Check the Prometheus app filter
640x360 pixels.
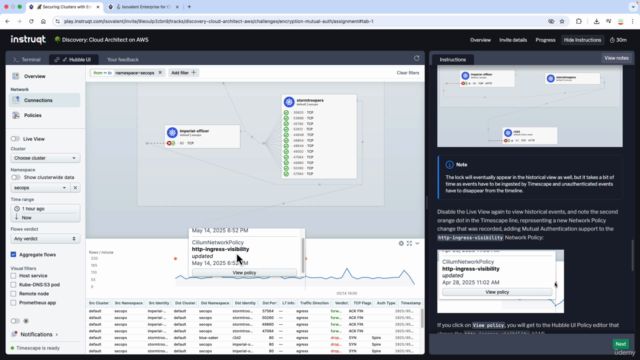tap(13, 303)
